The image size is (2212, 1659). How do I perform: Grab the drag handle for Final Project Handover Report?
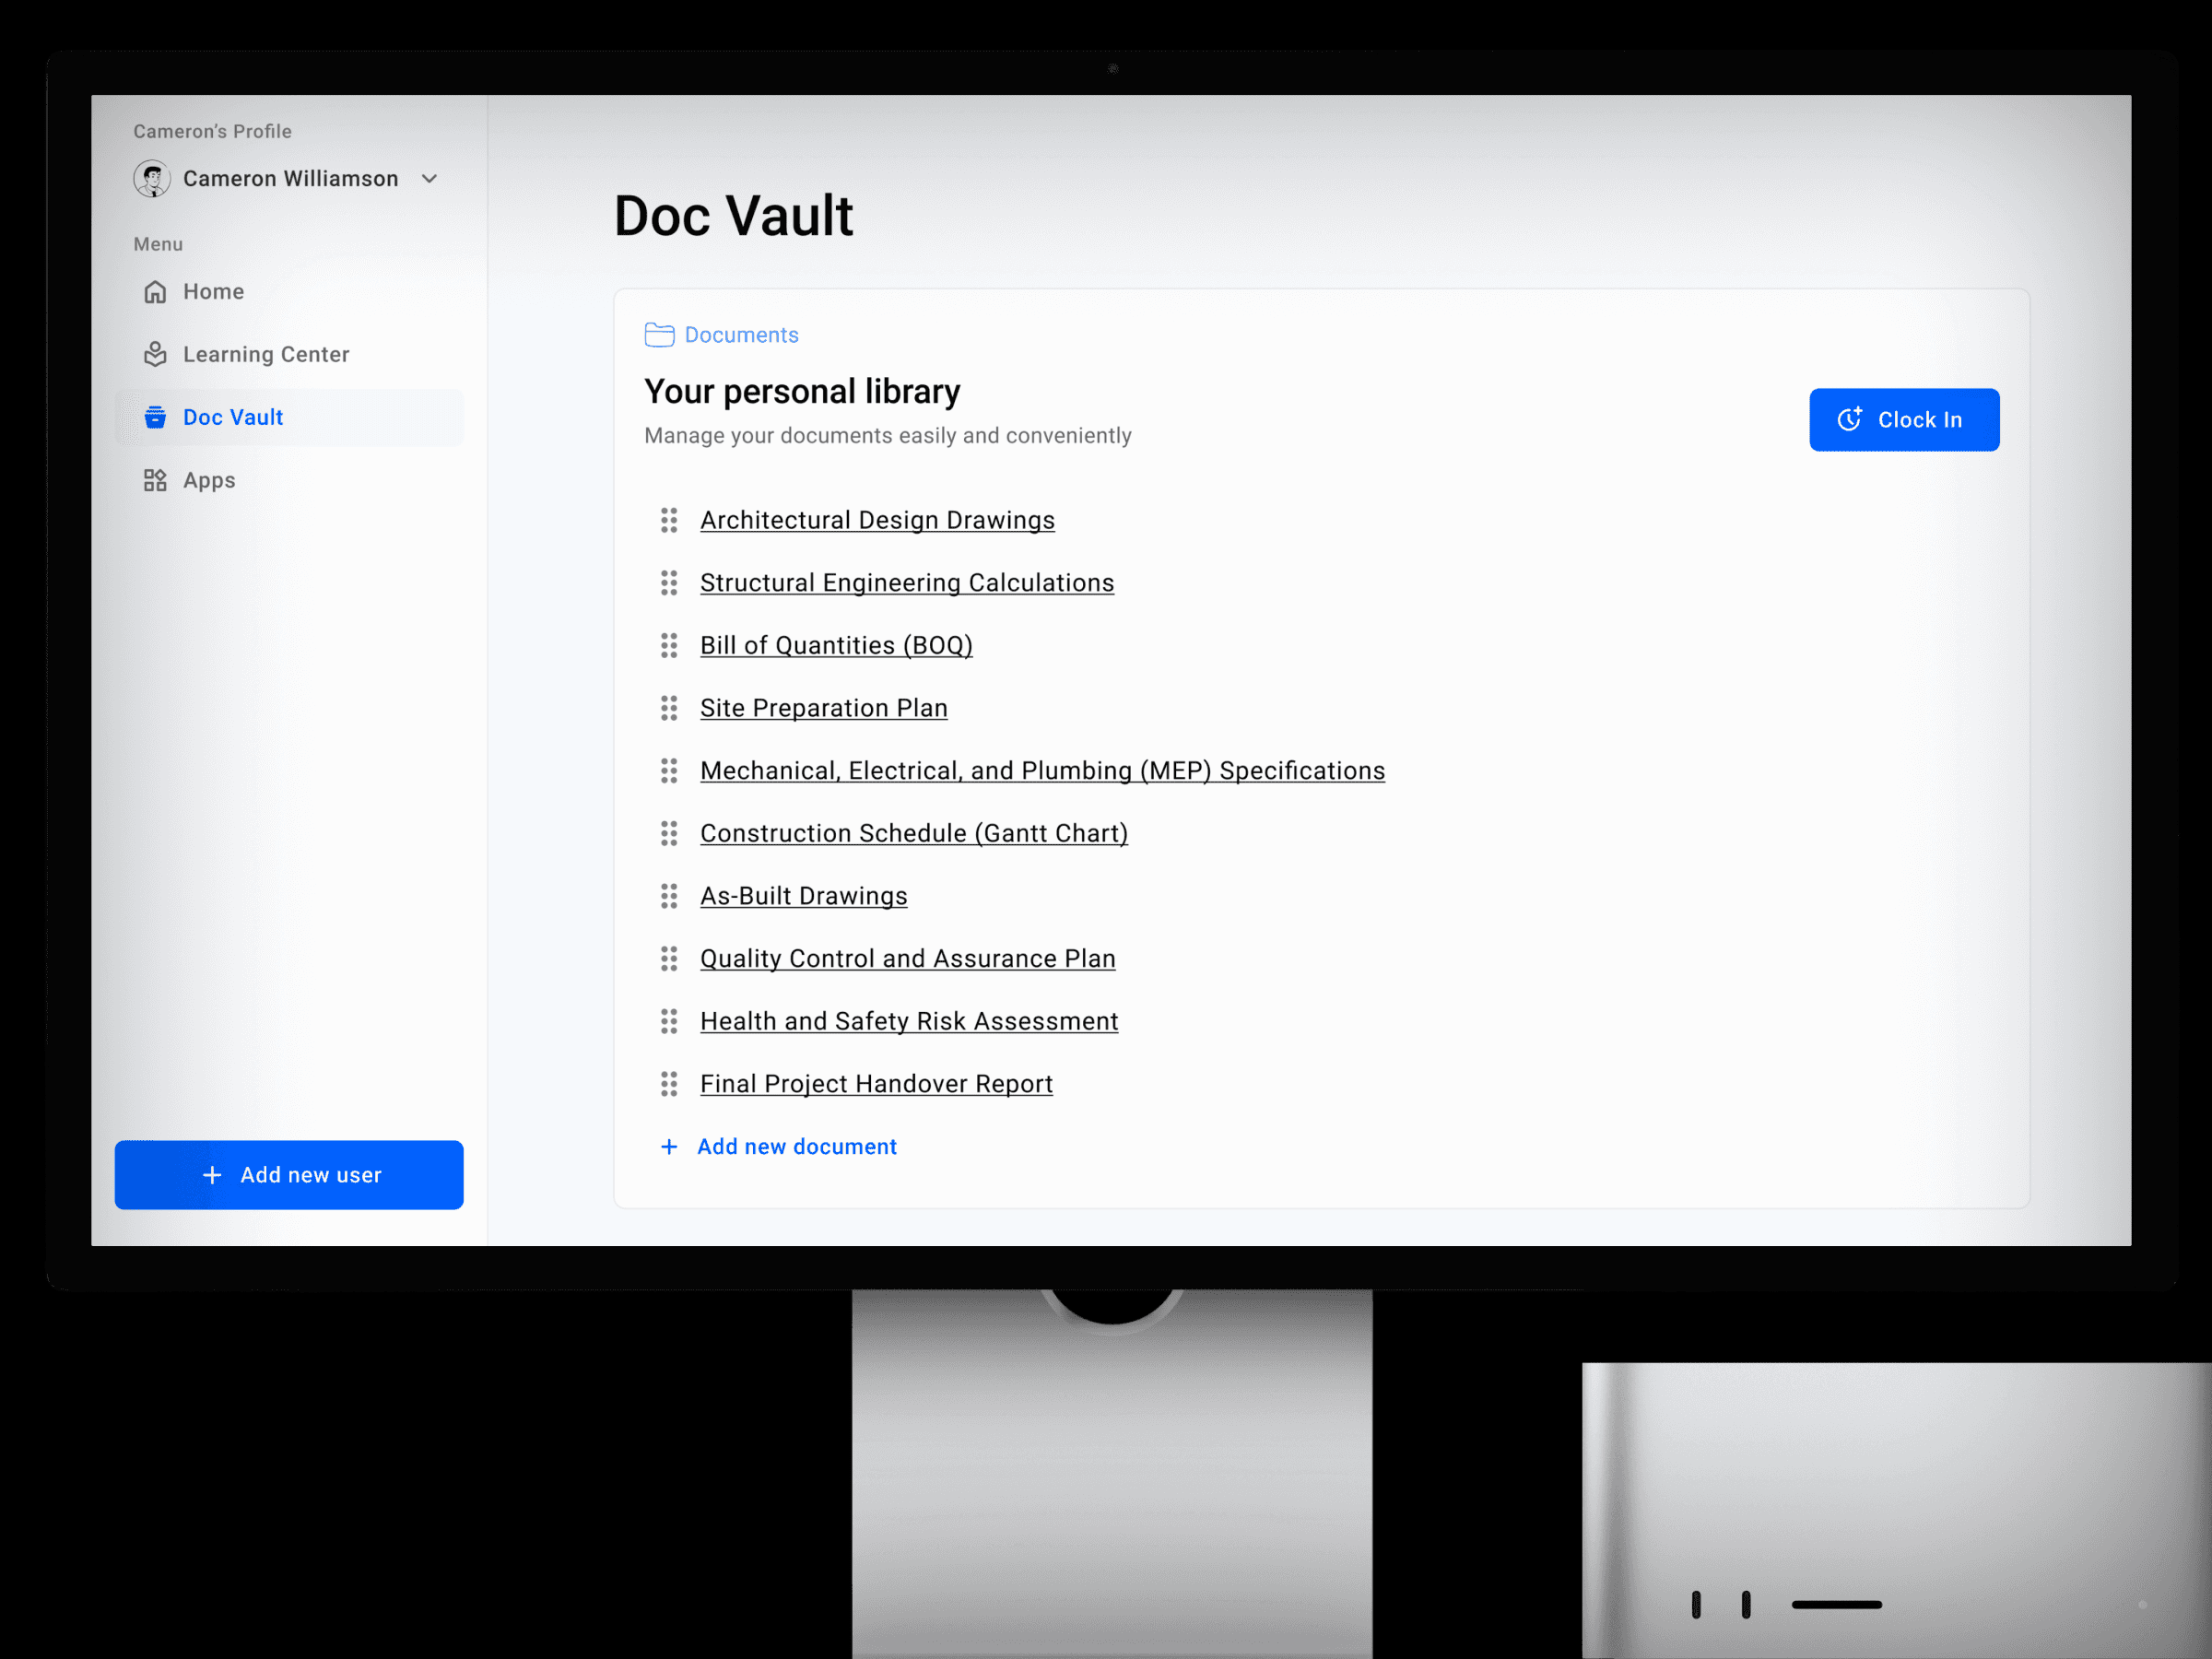click(x=669, y=1083)
